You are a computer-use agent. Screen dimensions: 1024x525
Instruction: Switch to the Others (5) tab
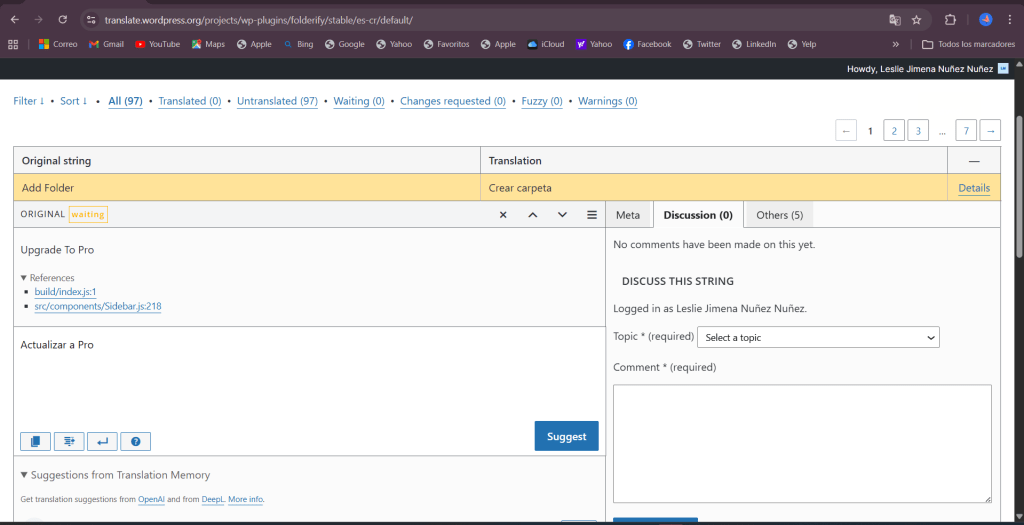pos(779,215)
